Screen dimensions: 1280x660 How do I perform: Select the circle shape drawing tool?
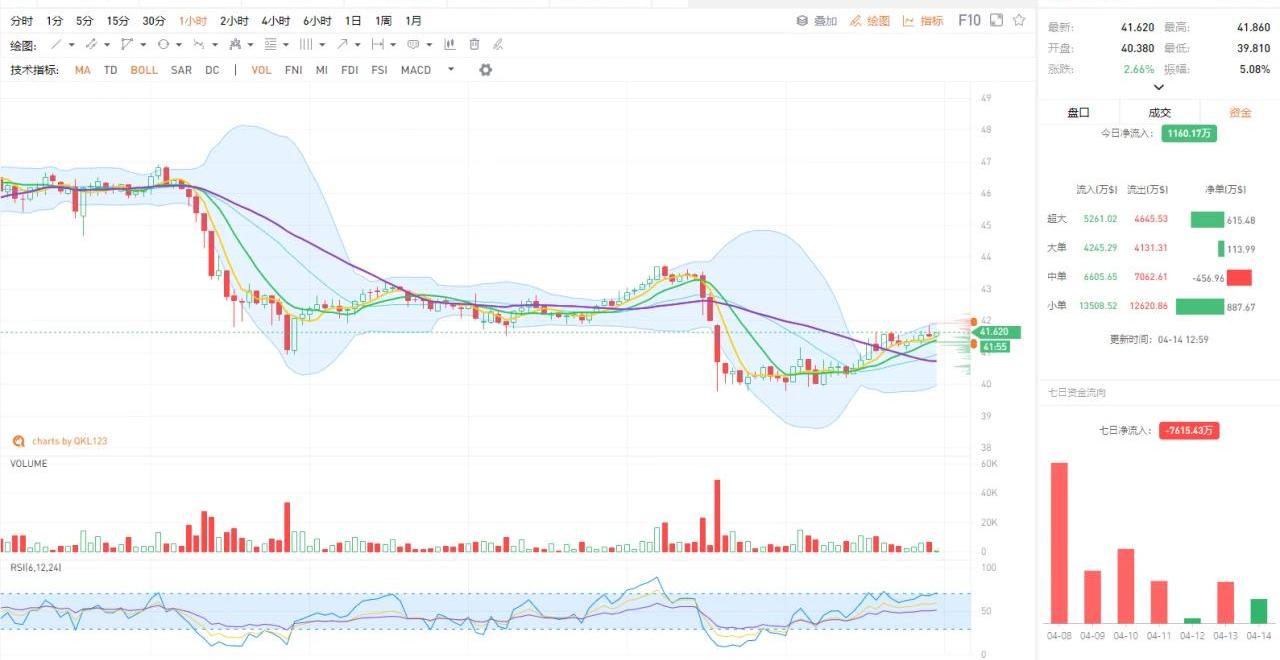[163, 45]
